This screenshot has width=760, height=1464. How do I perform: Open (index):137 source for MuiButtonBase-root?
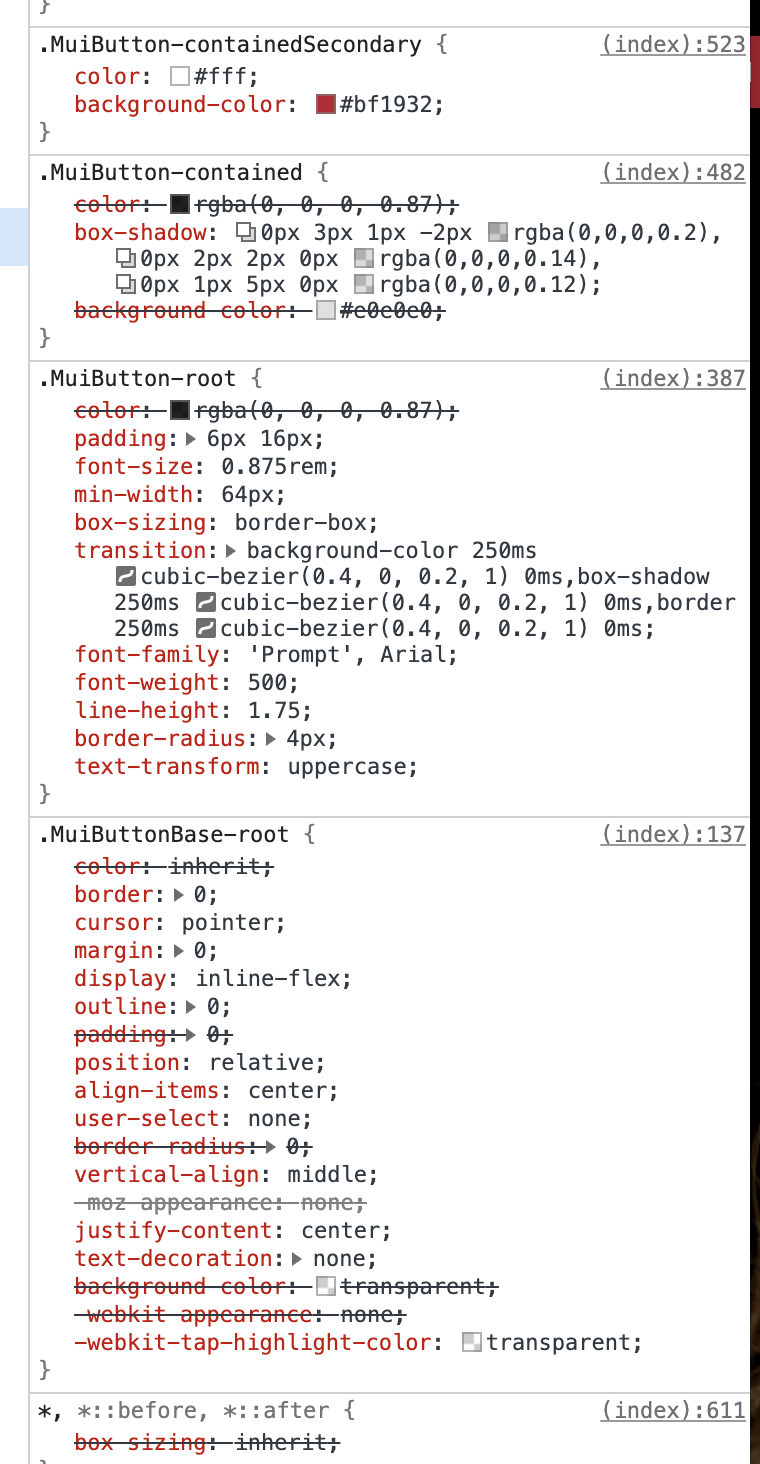[672, 834]
